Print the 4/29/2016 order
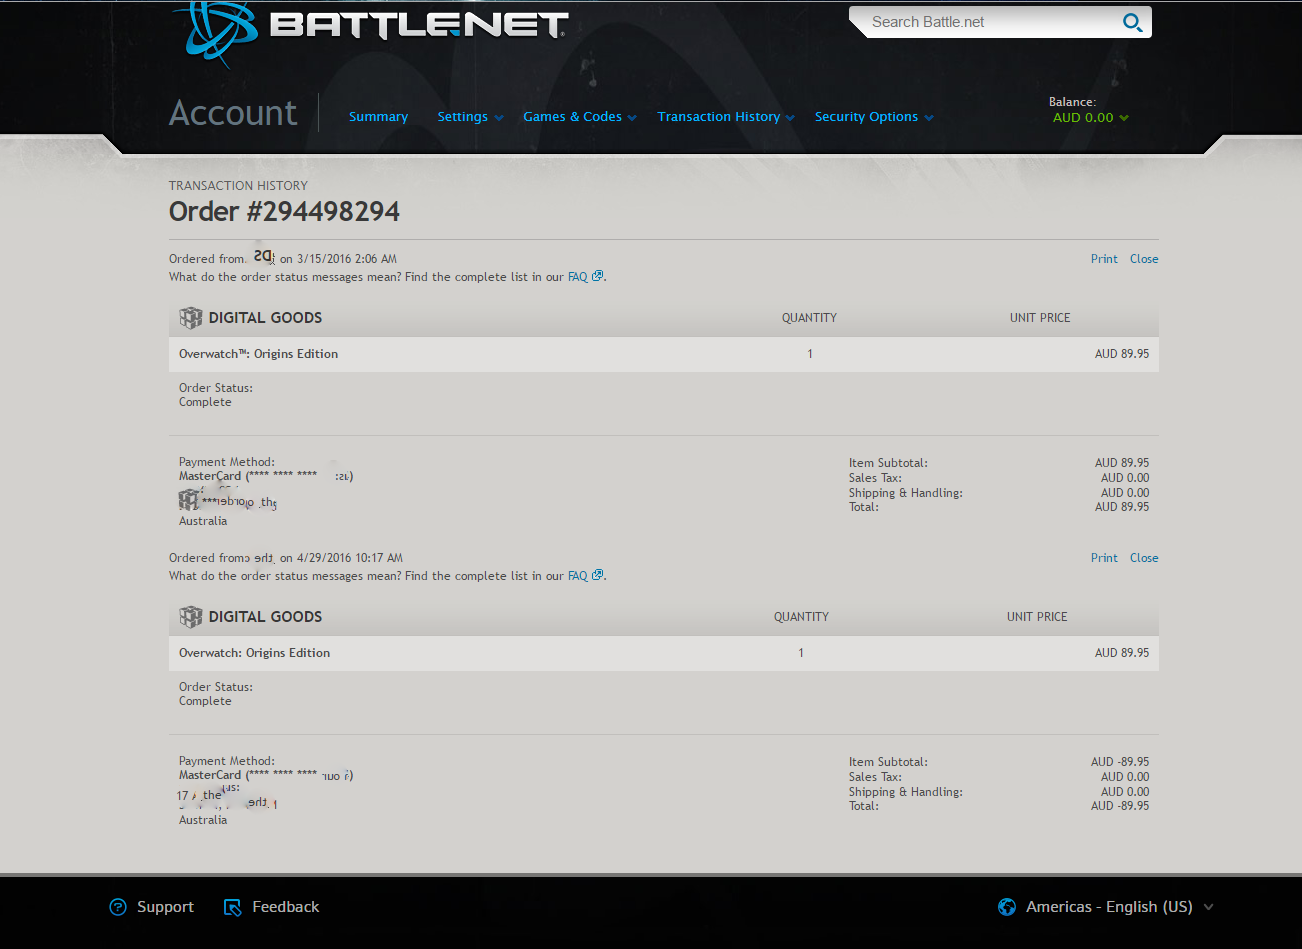The image size is (1302, 949). [x=1104, y=558]
